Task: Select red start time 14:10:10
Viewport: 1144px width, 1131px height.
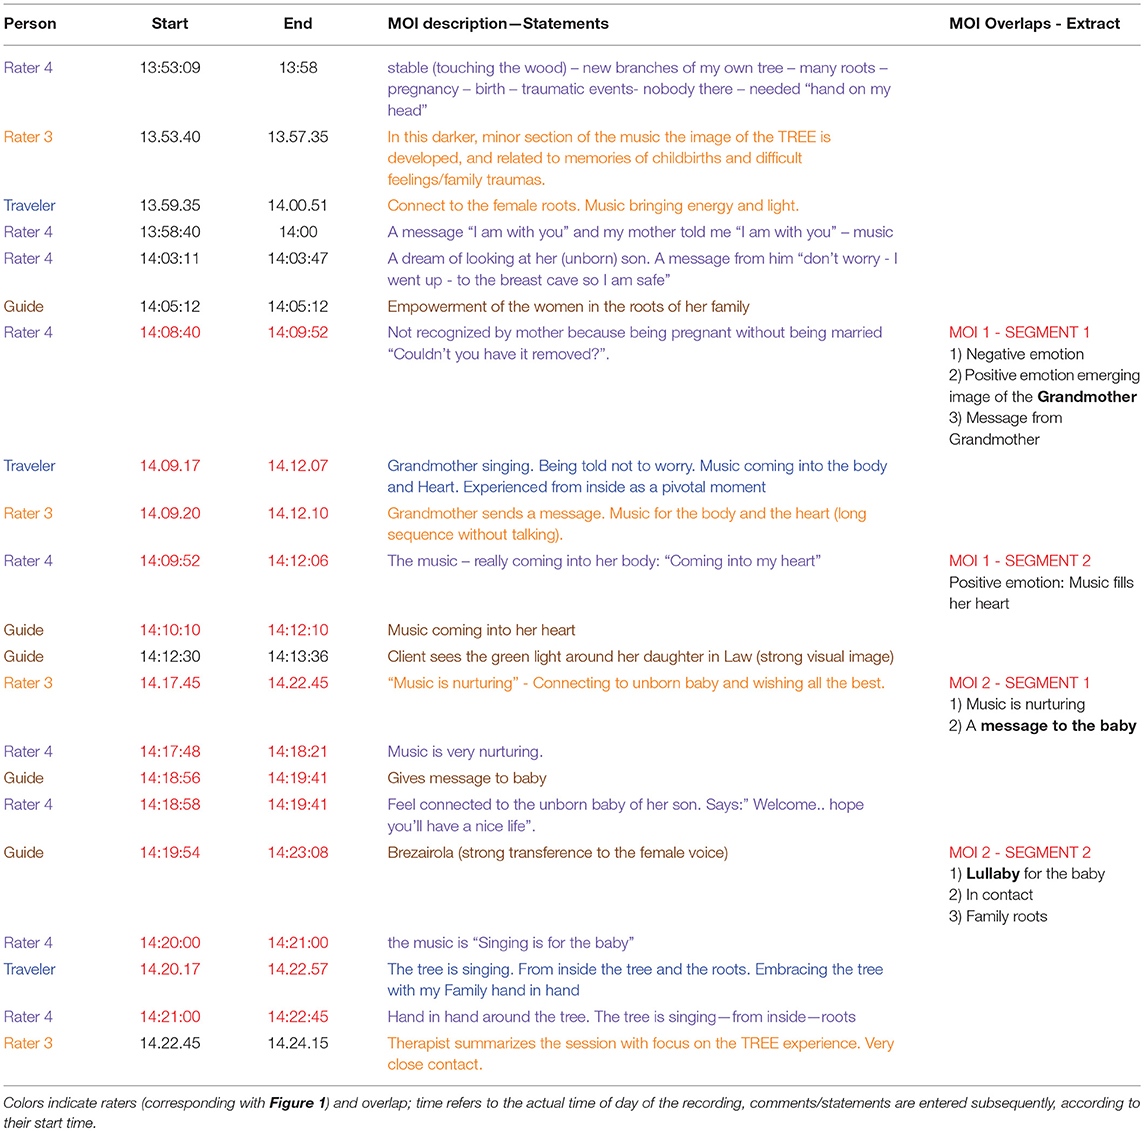Action: click(x=170, y=630)
